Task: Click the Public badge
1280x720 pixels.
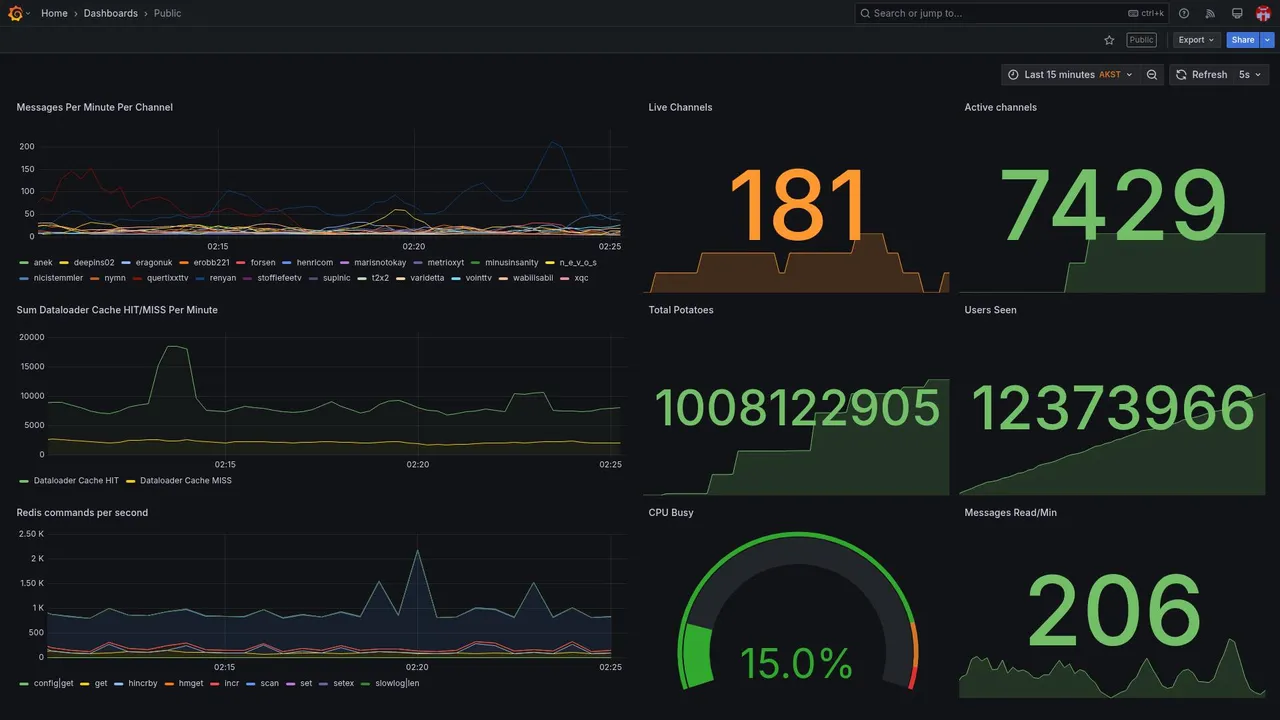Action: 1141,40
